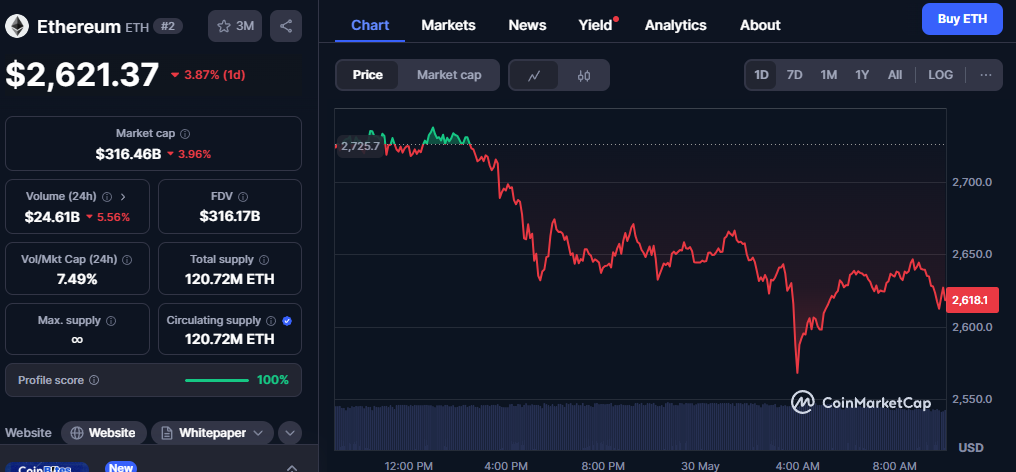Expand Volume (24h) details arrow
Image resolution: width=1016 pixels, height=472 pixels.
124,196
